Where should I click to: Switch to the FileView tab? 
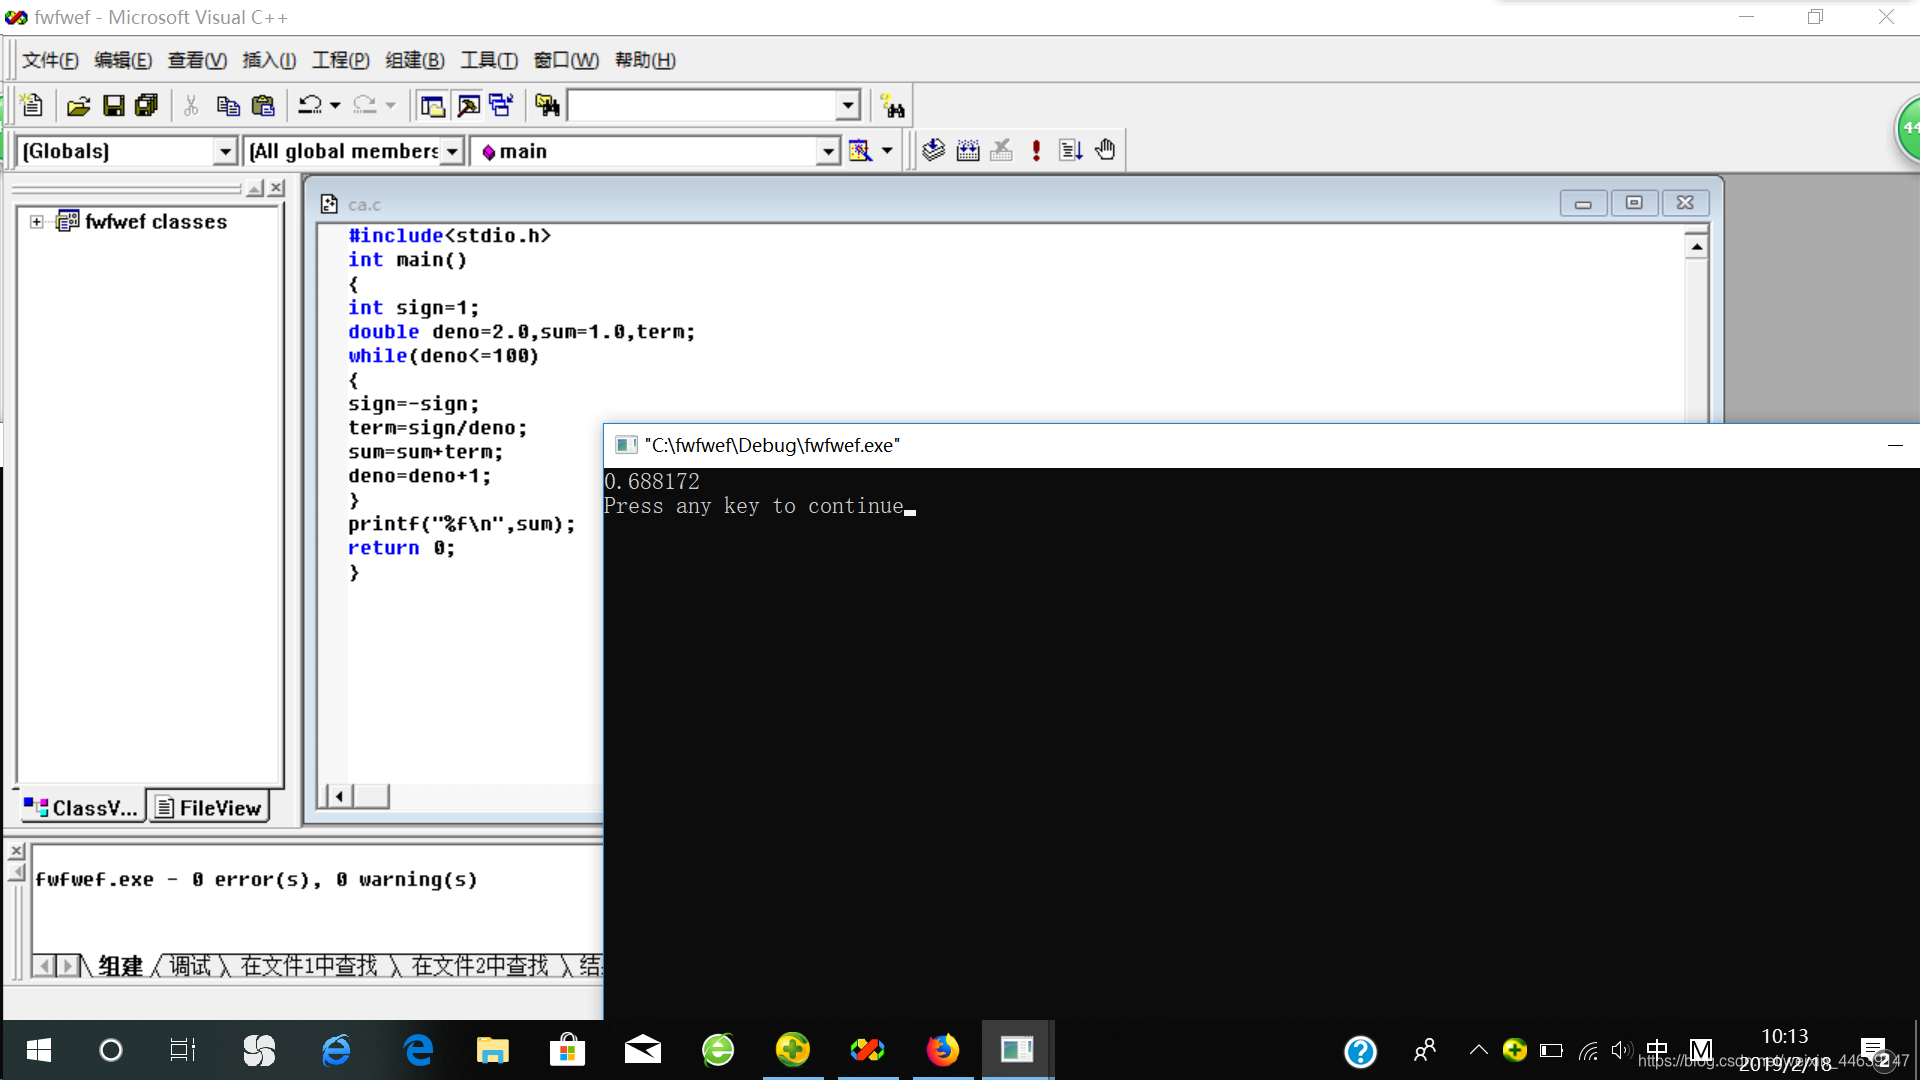click(x=209, y=808)
